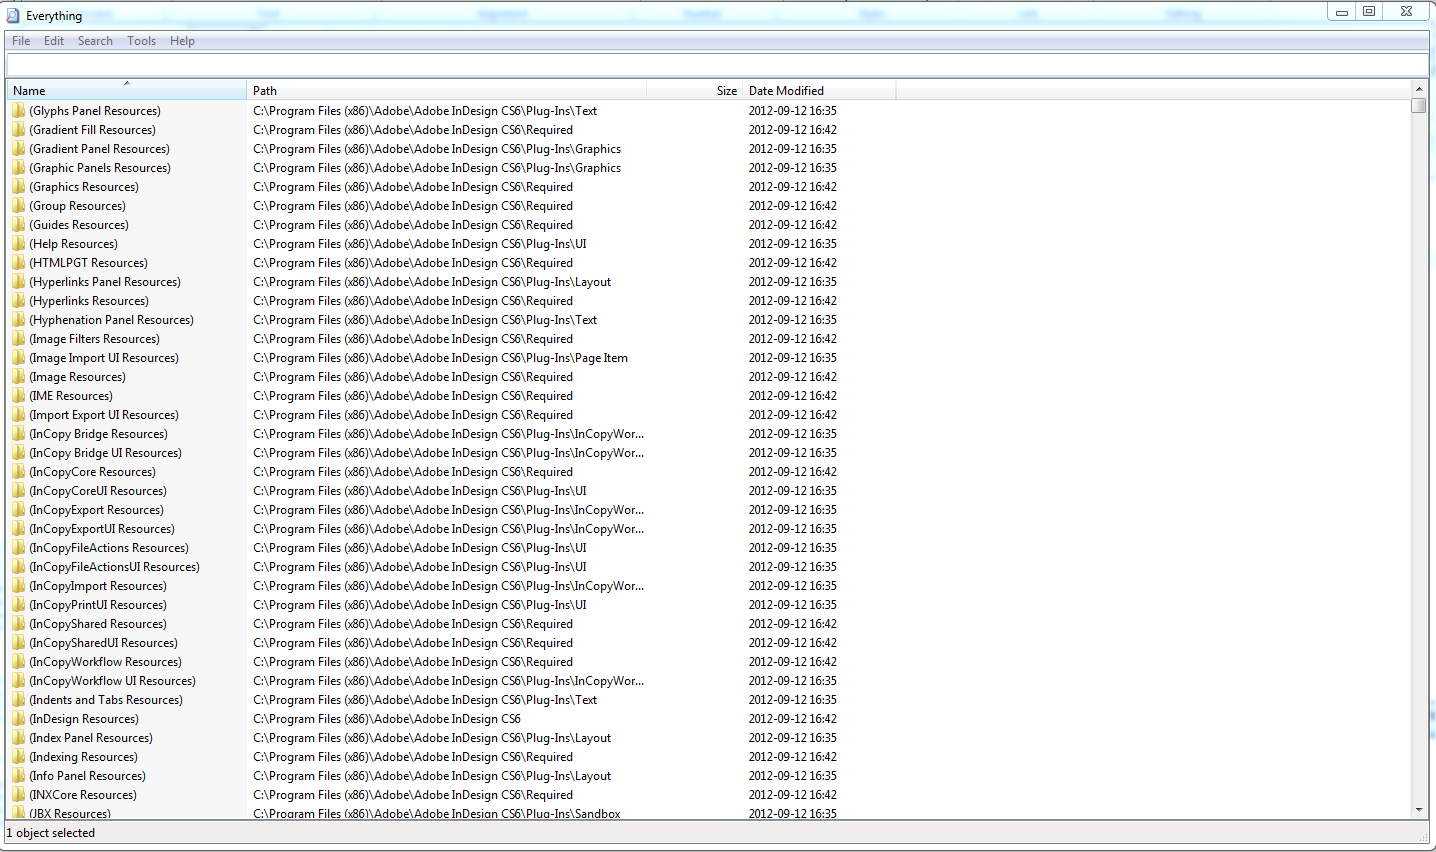Select (Indents and Tabs Resources) name
Image resolution: width=1436 pixels, height=852 pixels.
pyautogui.click(x=106, y=700)
